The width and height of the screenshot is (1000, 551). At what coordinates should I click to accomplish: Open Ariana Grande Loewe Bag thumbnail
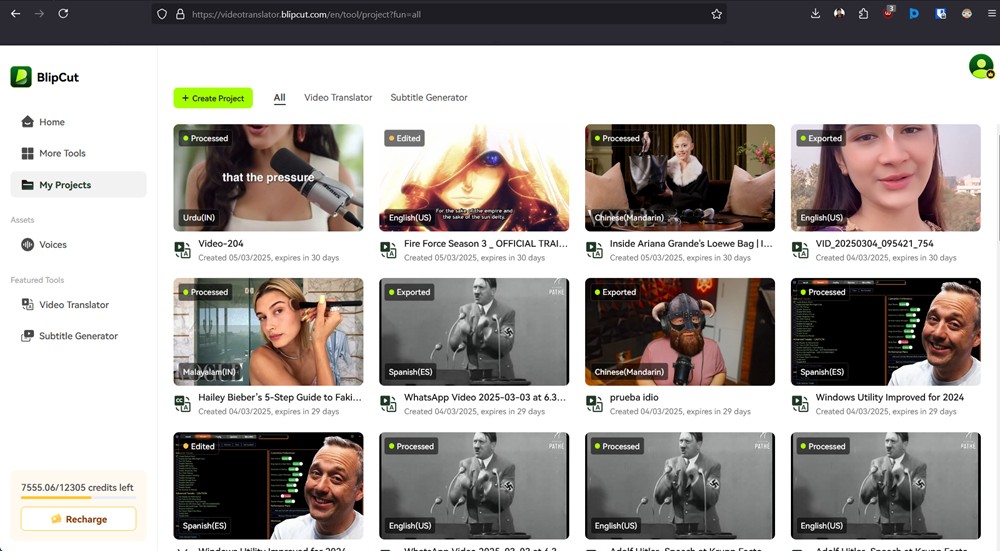coord(680,177)
